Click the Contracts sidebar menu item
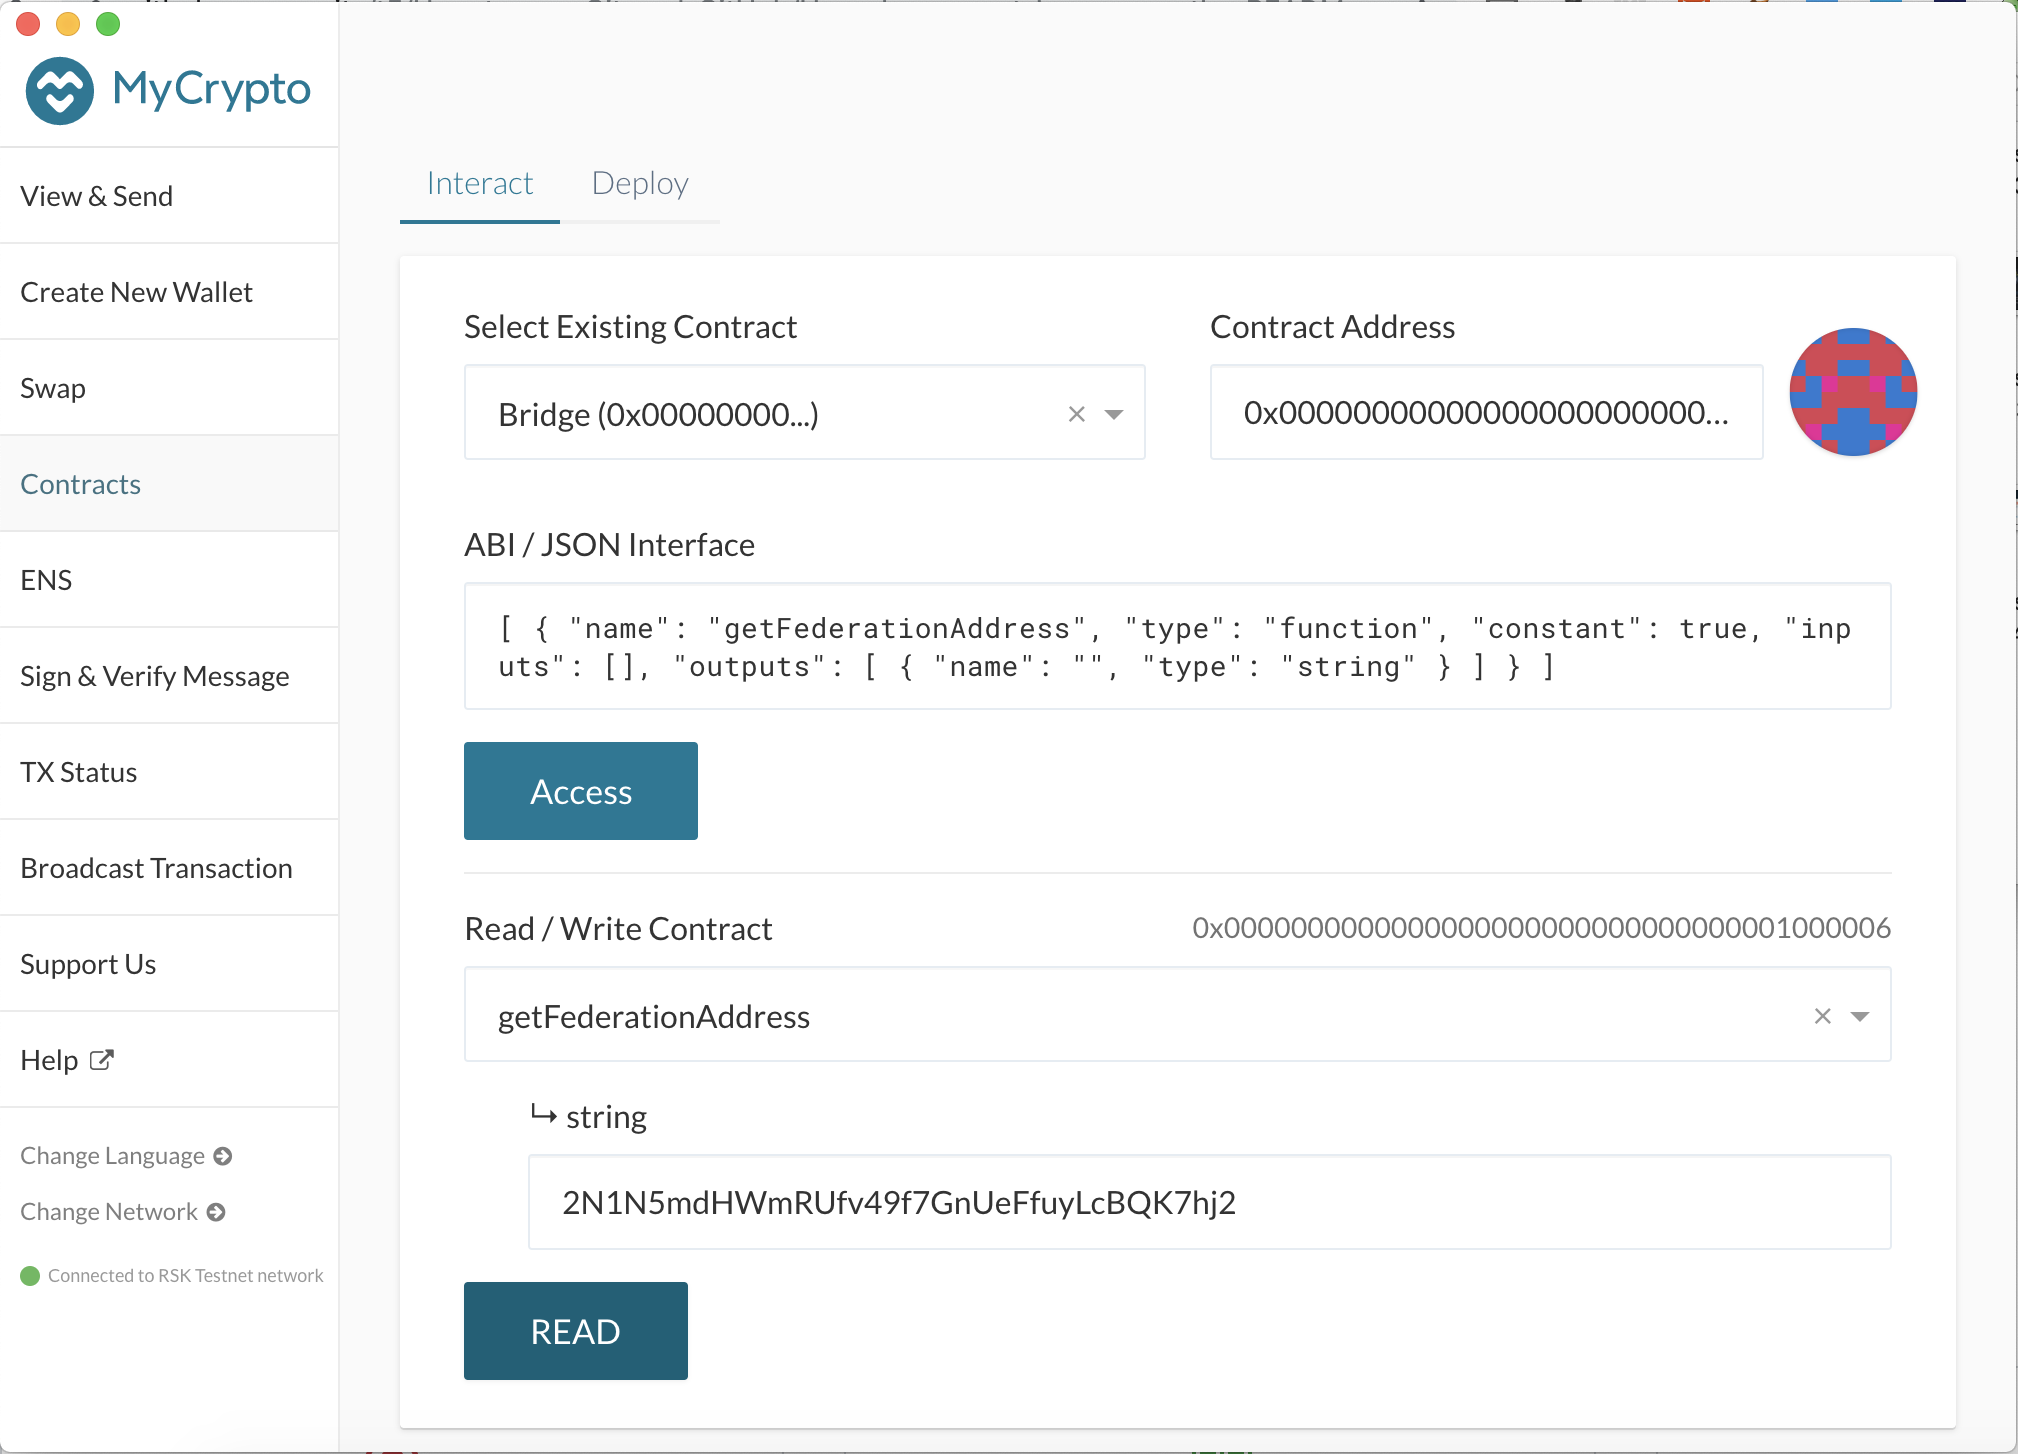This screenshot has height=1454, width=2018. coord(81,483)
